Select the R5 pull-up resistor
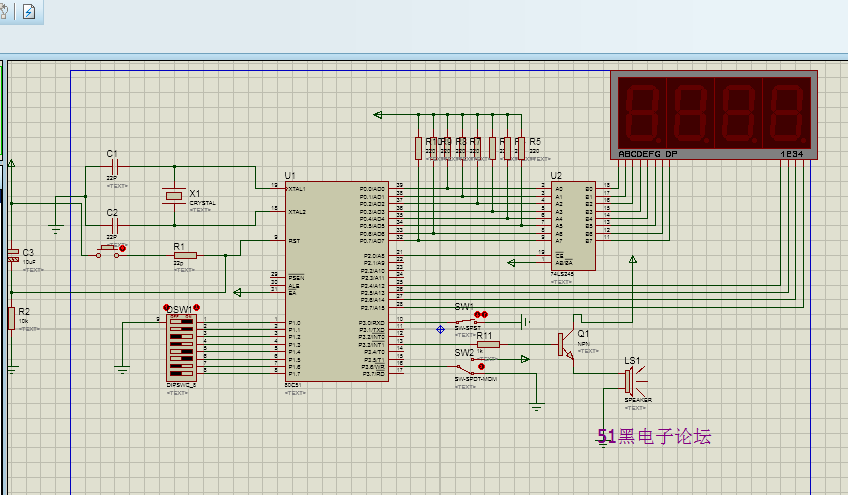848x495 pixels. point(520,148)
